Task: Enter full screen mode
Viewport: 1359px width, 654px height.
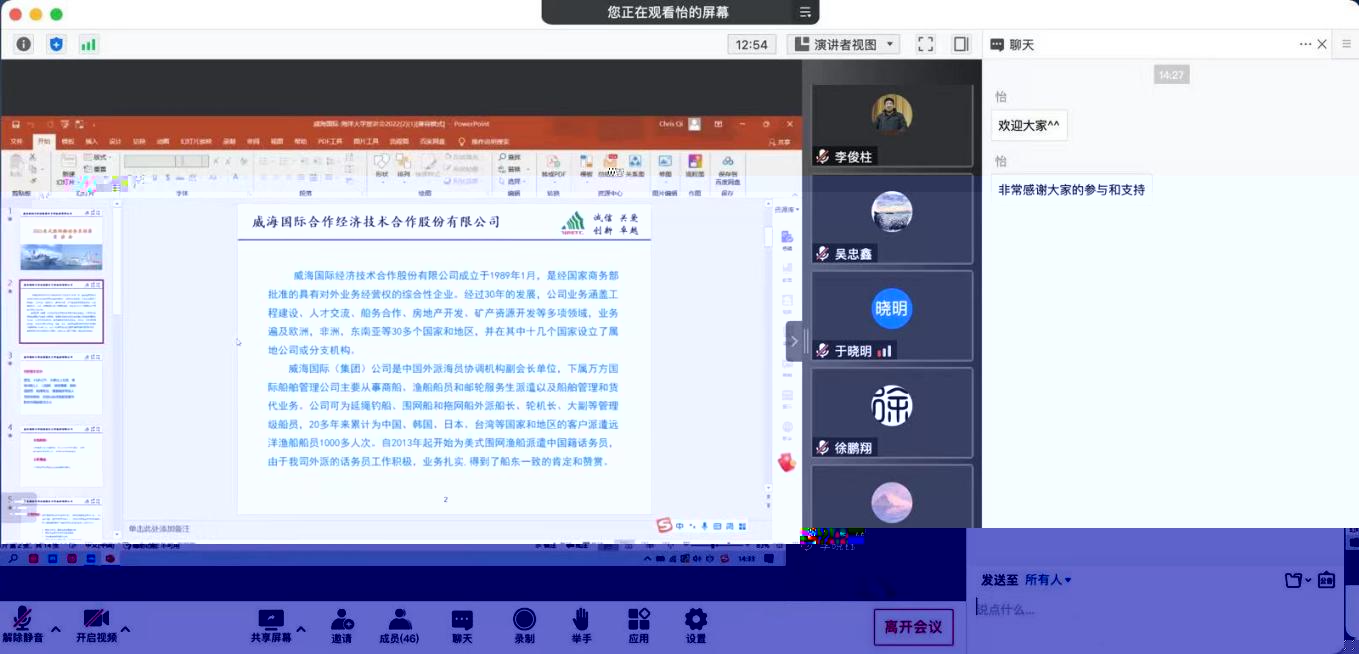Action: pyautogui.click(x=926, y=44)
